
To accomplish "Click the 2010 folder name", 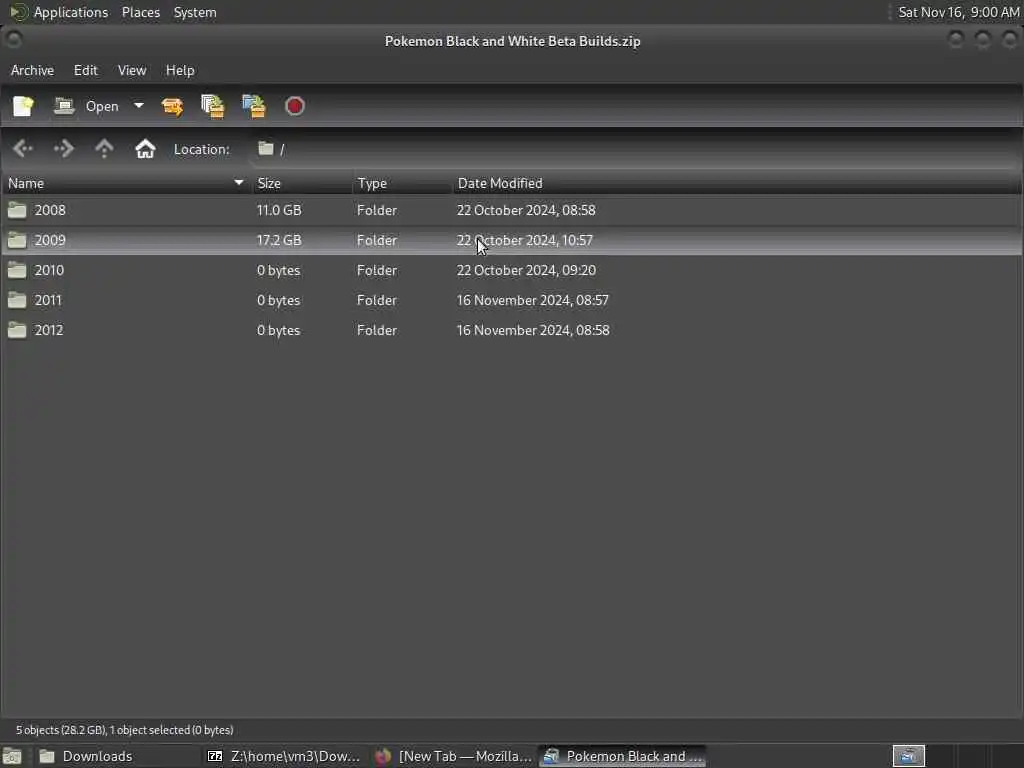I will 50,270.
